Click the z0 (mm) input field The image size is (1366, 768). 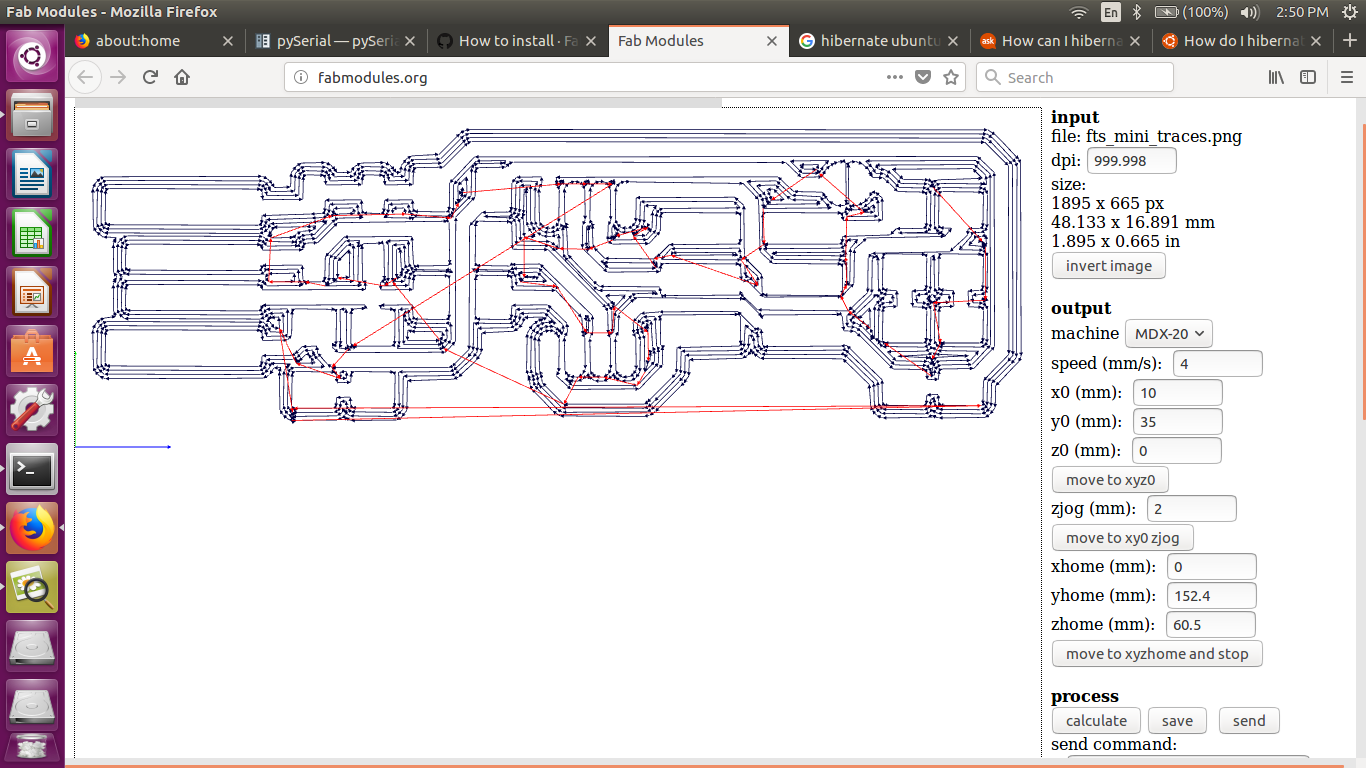[1177, 451]
